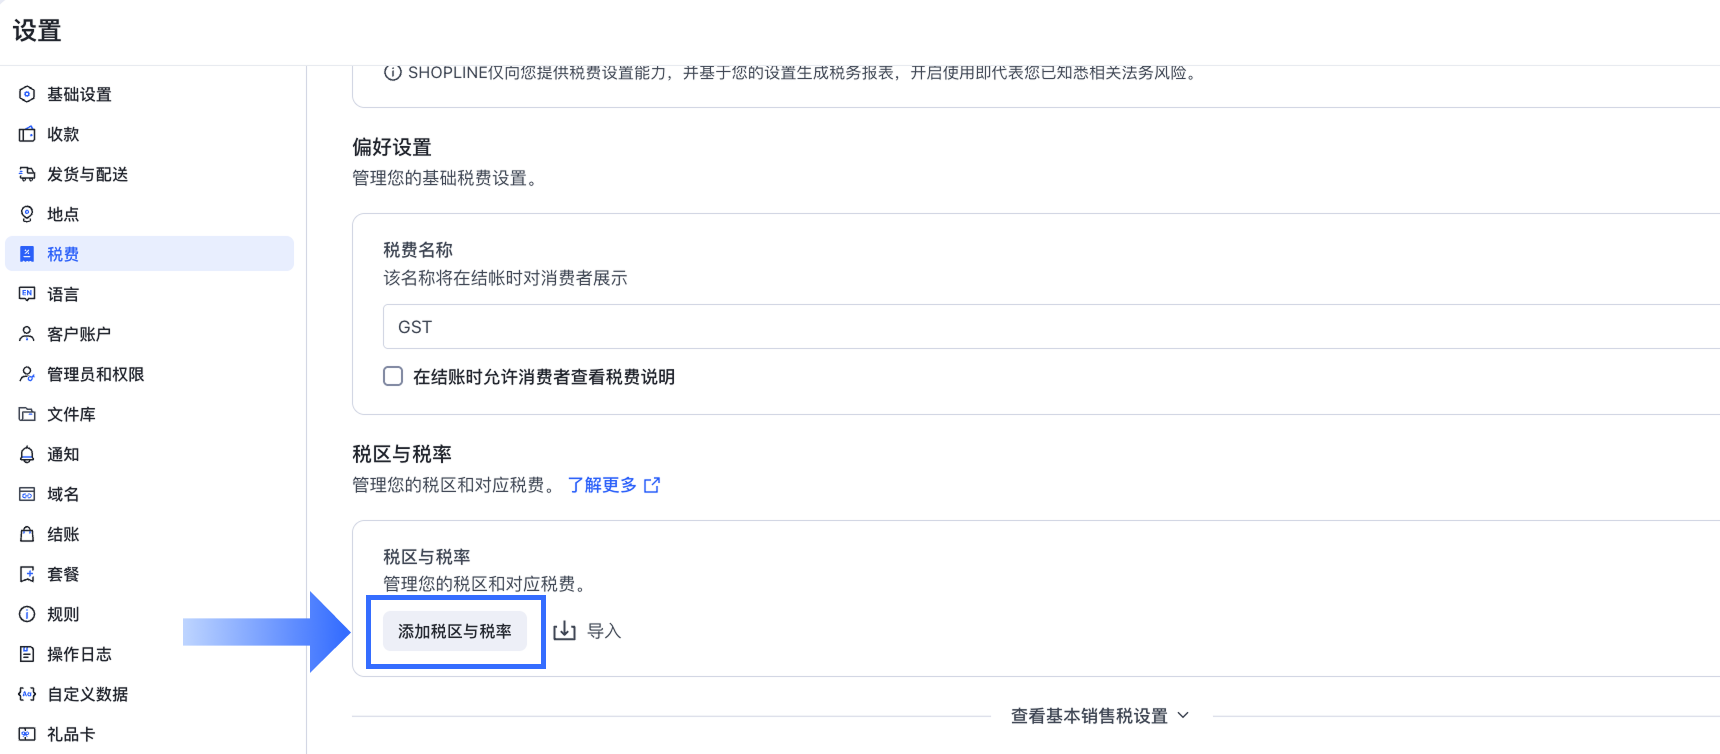Select 文件库 in settings sidebar

pyautogui.click(x=71, y=414)
